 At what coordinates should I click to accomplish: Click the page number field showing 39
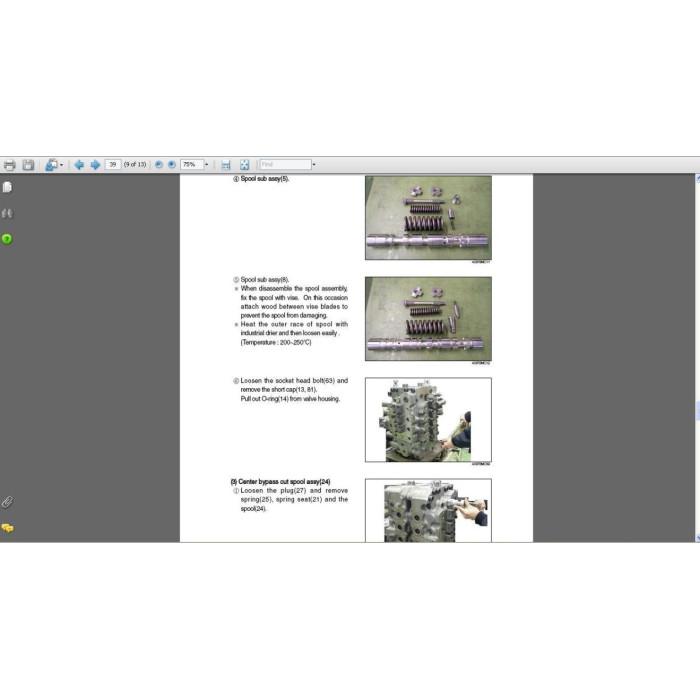[113, 165]
